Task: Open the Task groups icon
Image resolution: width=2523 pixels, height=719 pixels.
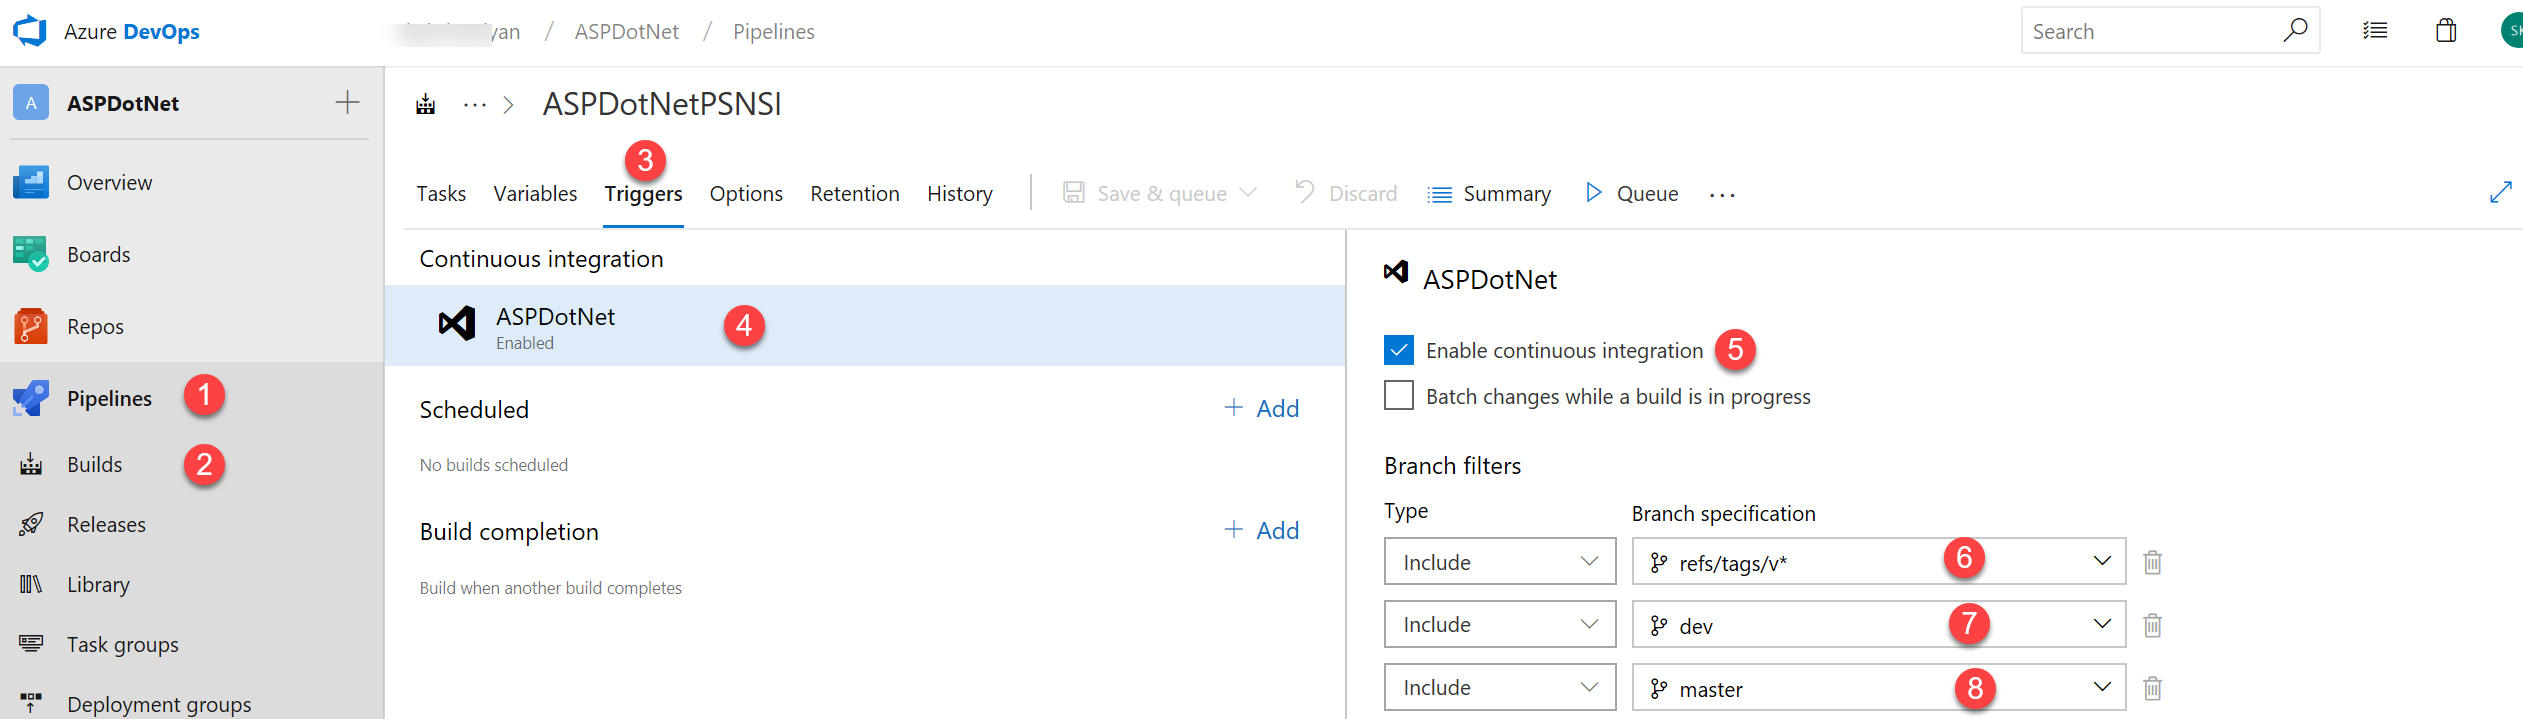Action: pos(31,644)
